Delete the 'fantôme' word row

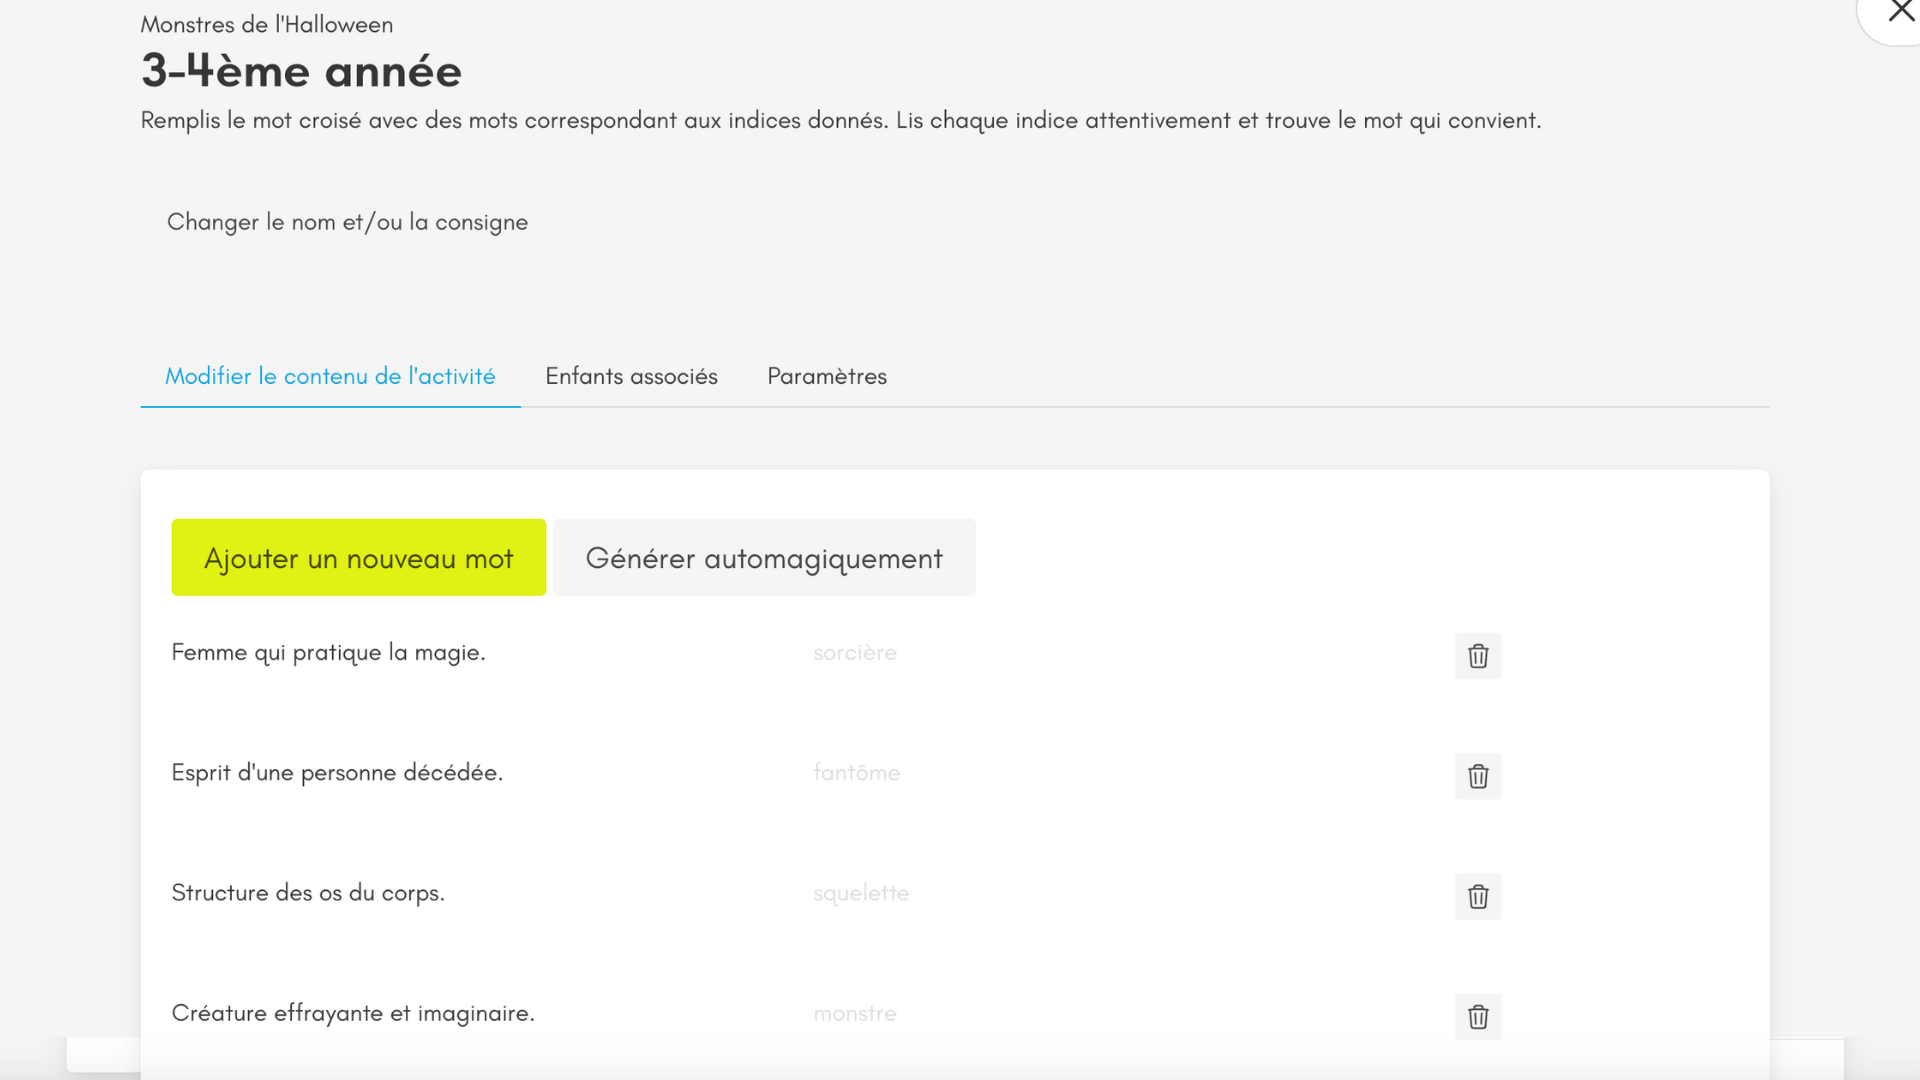1478,776
